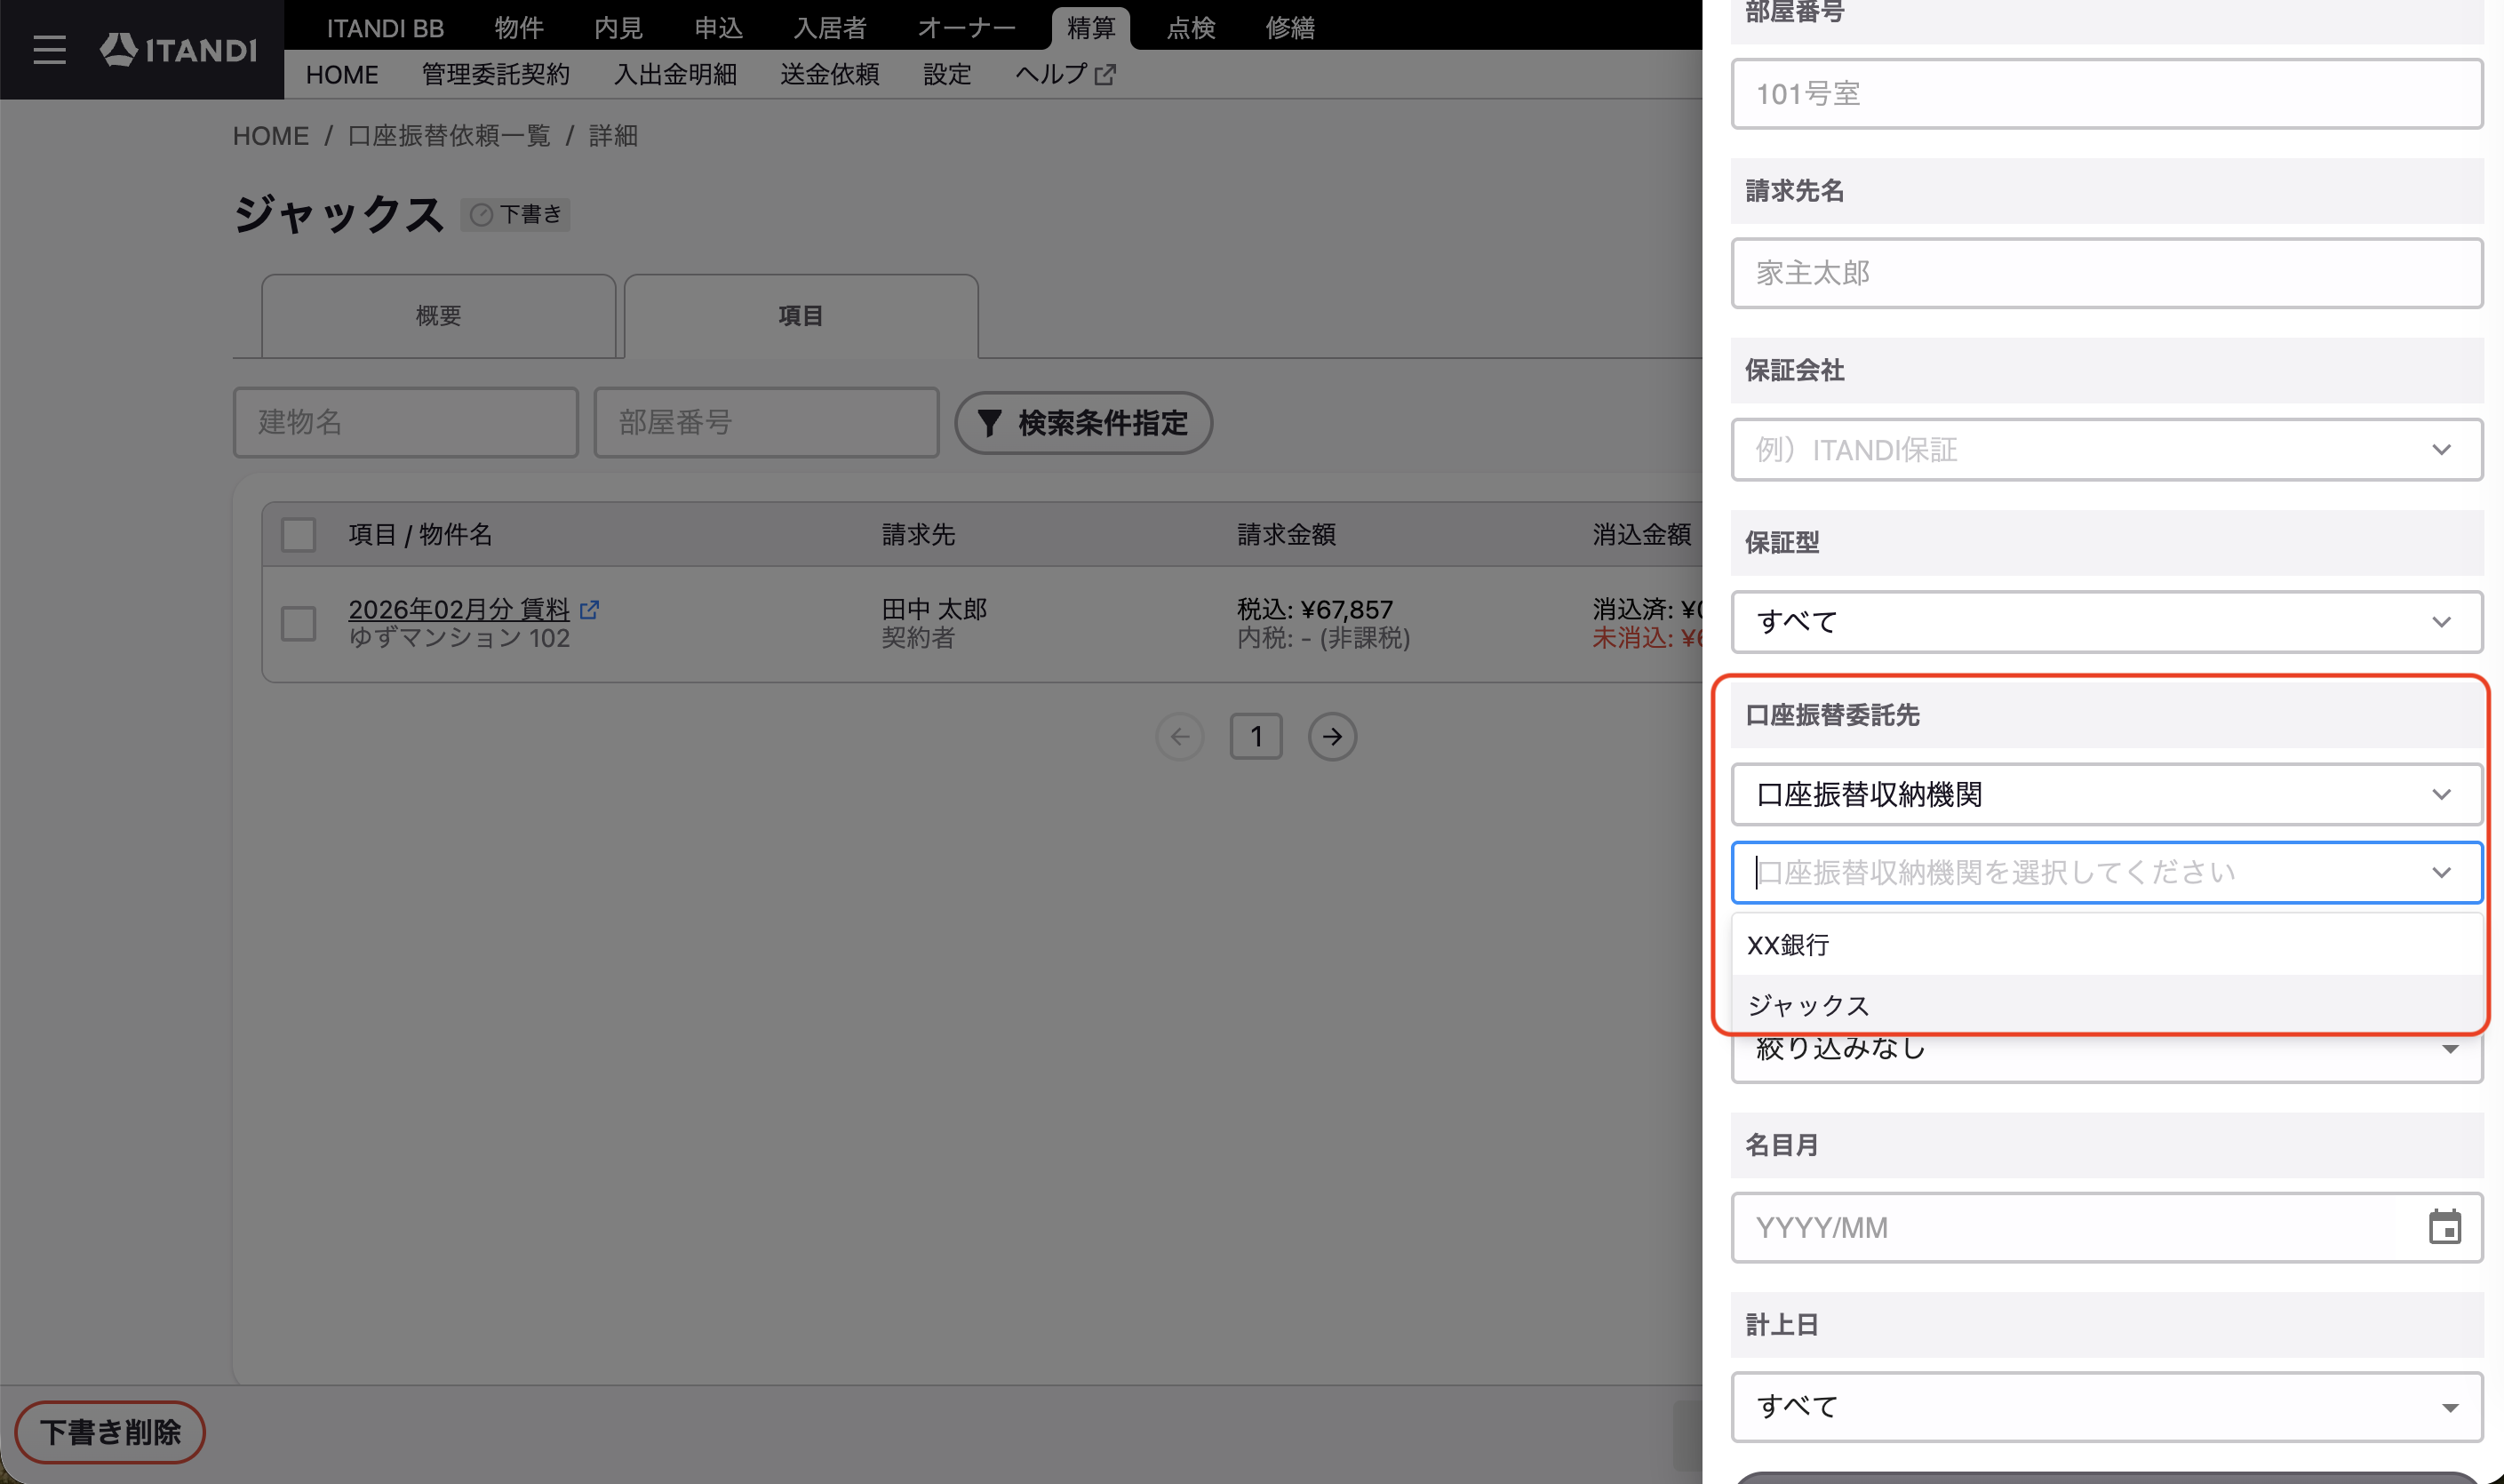Click the 請求金額 column header

pyautogui.click(x=1286, y=535)
